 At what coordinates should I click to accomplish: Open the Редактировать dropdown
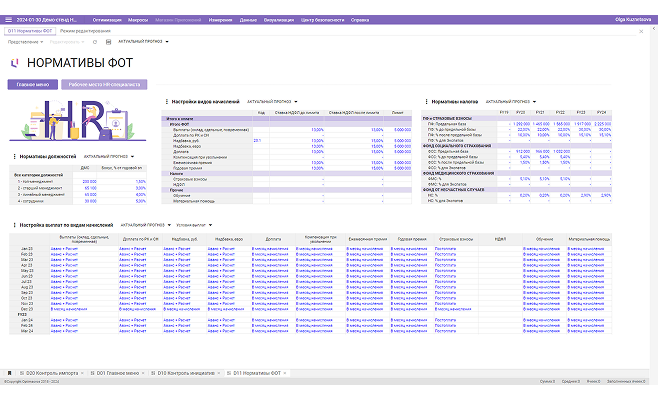67,42
